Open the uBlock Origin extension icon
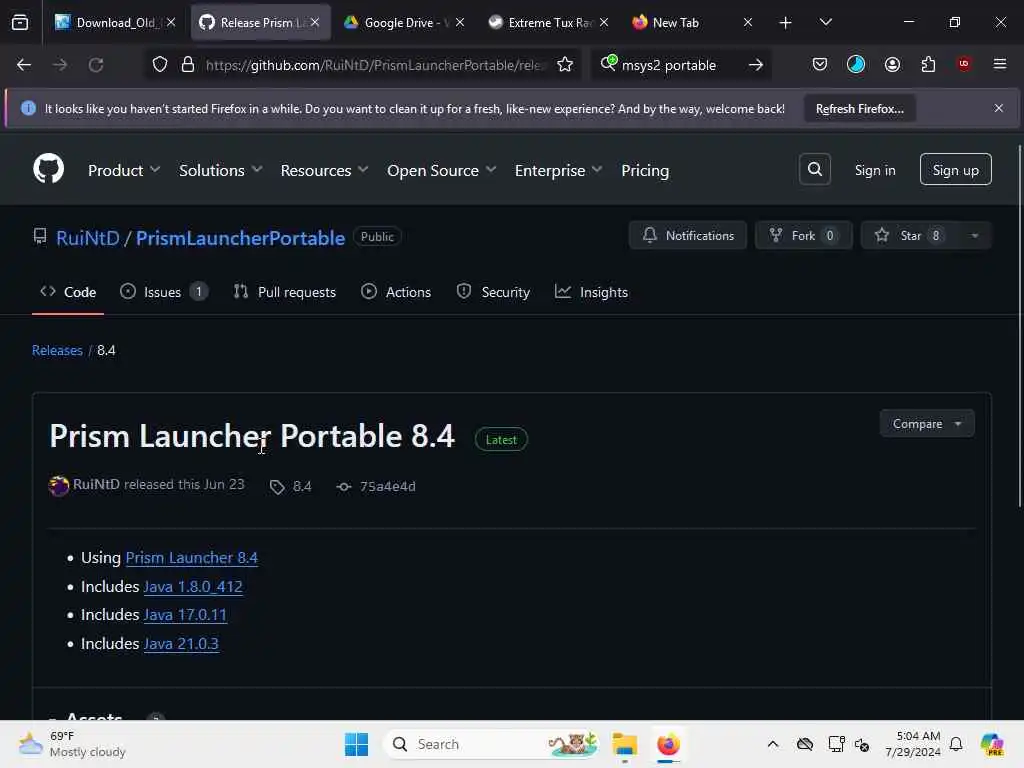Image resolution: width=1024 pixels, height=768 pixels. tap(963, 64)
